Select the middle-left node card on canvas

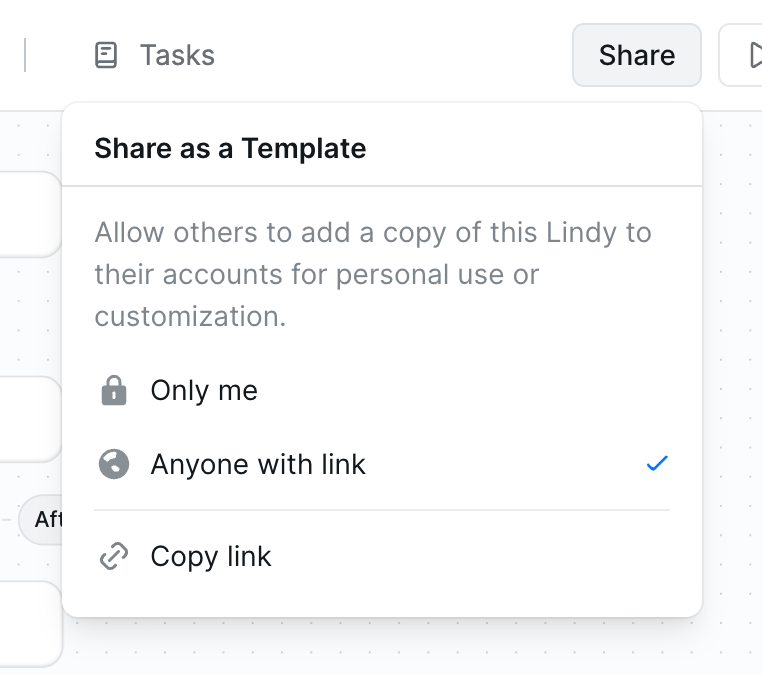(30, 419)
